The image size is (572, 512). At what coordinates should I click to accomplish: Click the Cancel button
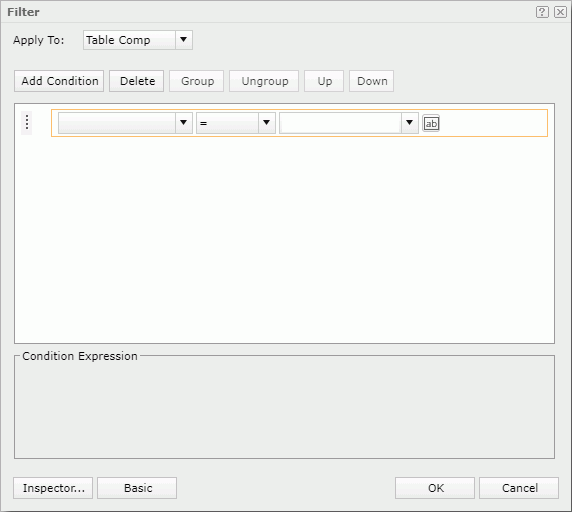[519, 488]
